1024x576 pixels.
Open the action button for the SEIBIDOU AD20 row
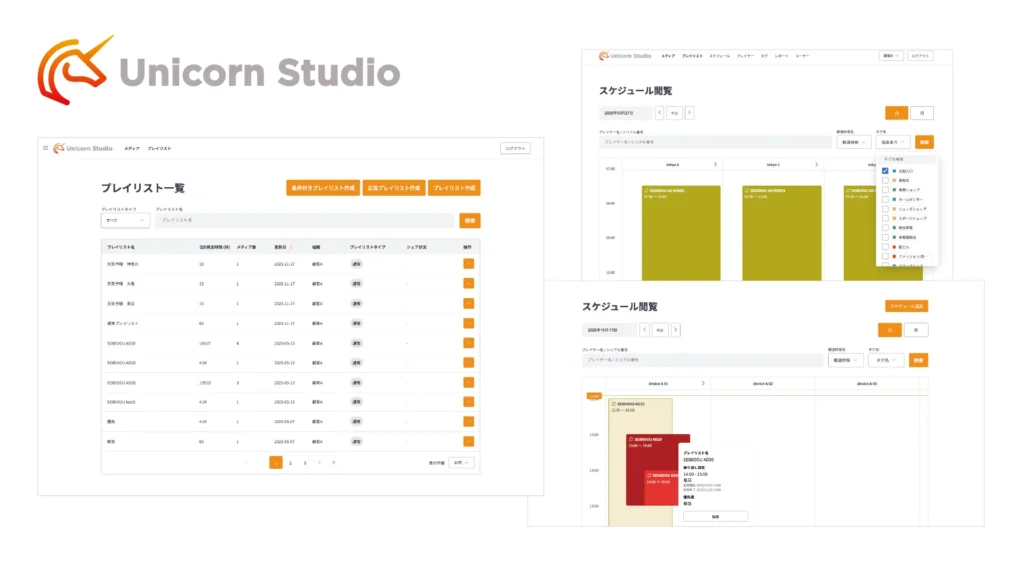point(468,382)
